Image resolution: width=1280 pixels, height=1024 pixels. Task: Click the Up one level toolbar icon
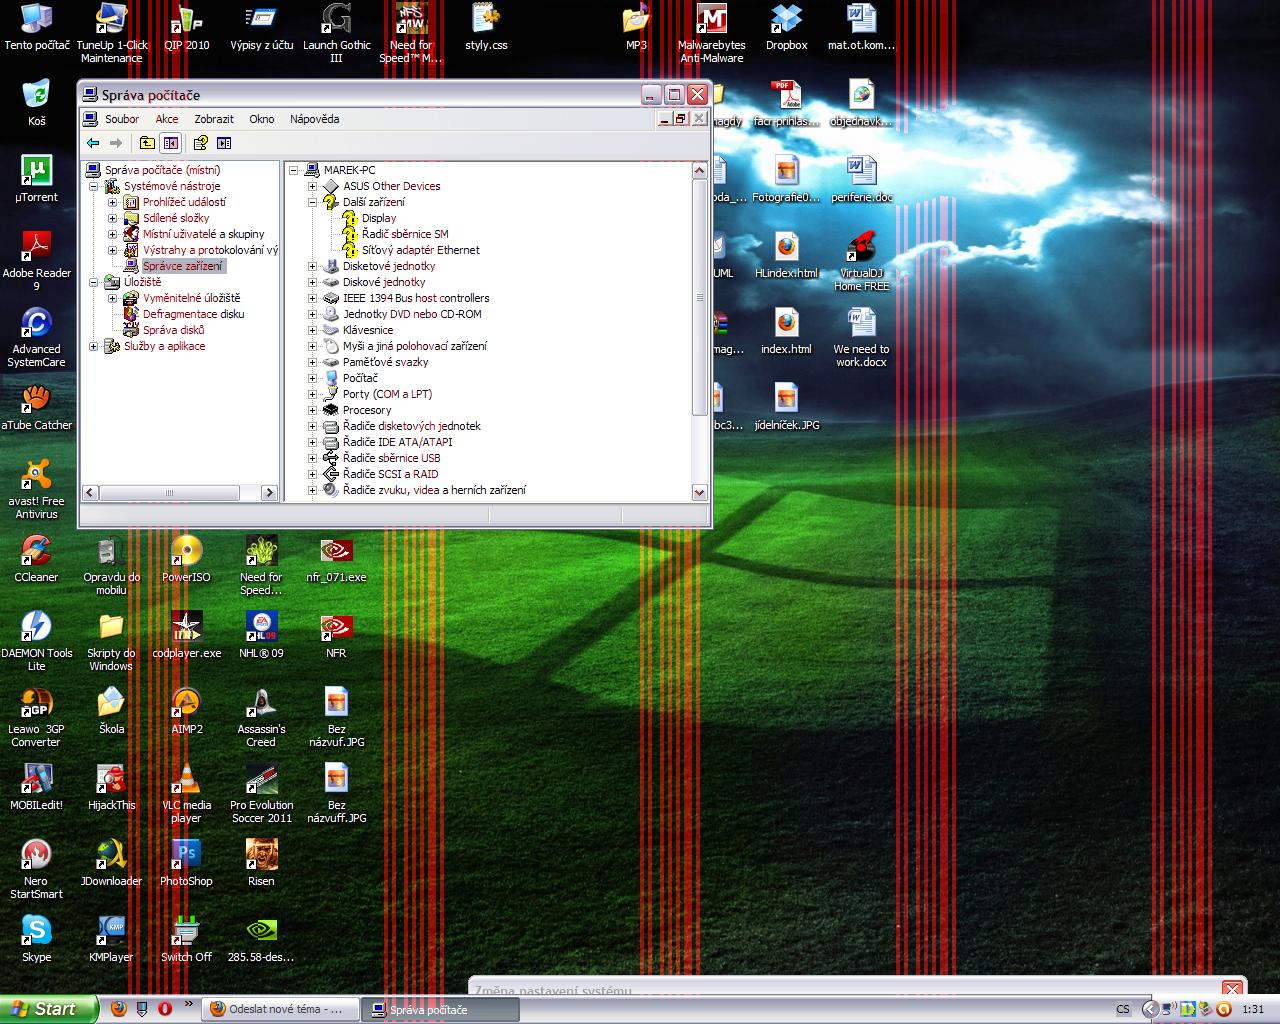[147, 143]
